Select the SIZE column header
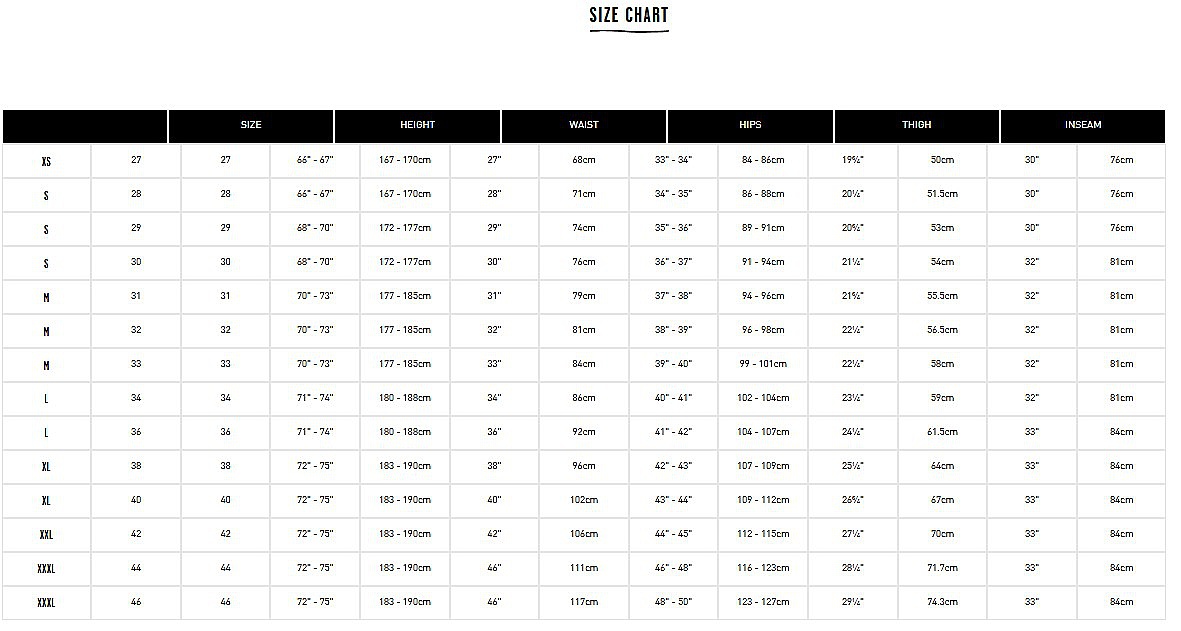Image resolution: width=1181 pixels, height=631 pixels. pos(251,126)
